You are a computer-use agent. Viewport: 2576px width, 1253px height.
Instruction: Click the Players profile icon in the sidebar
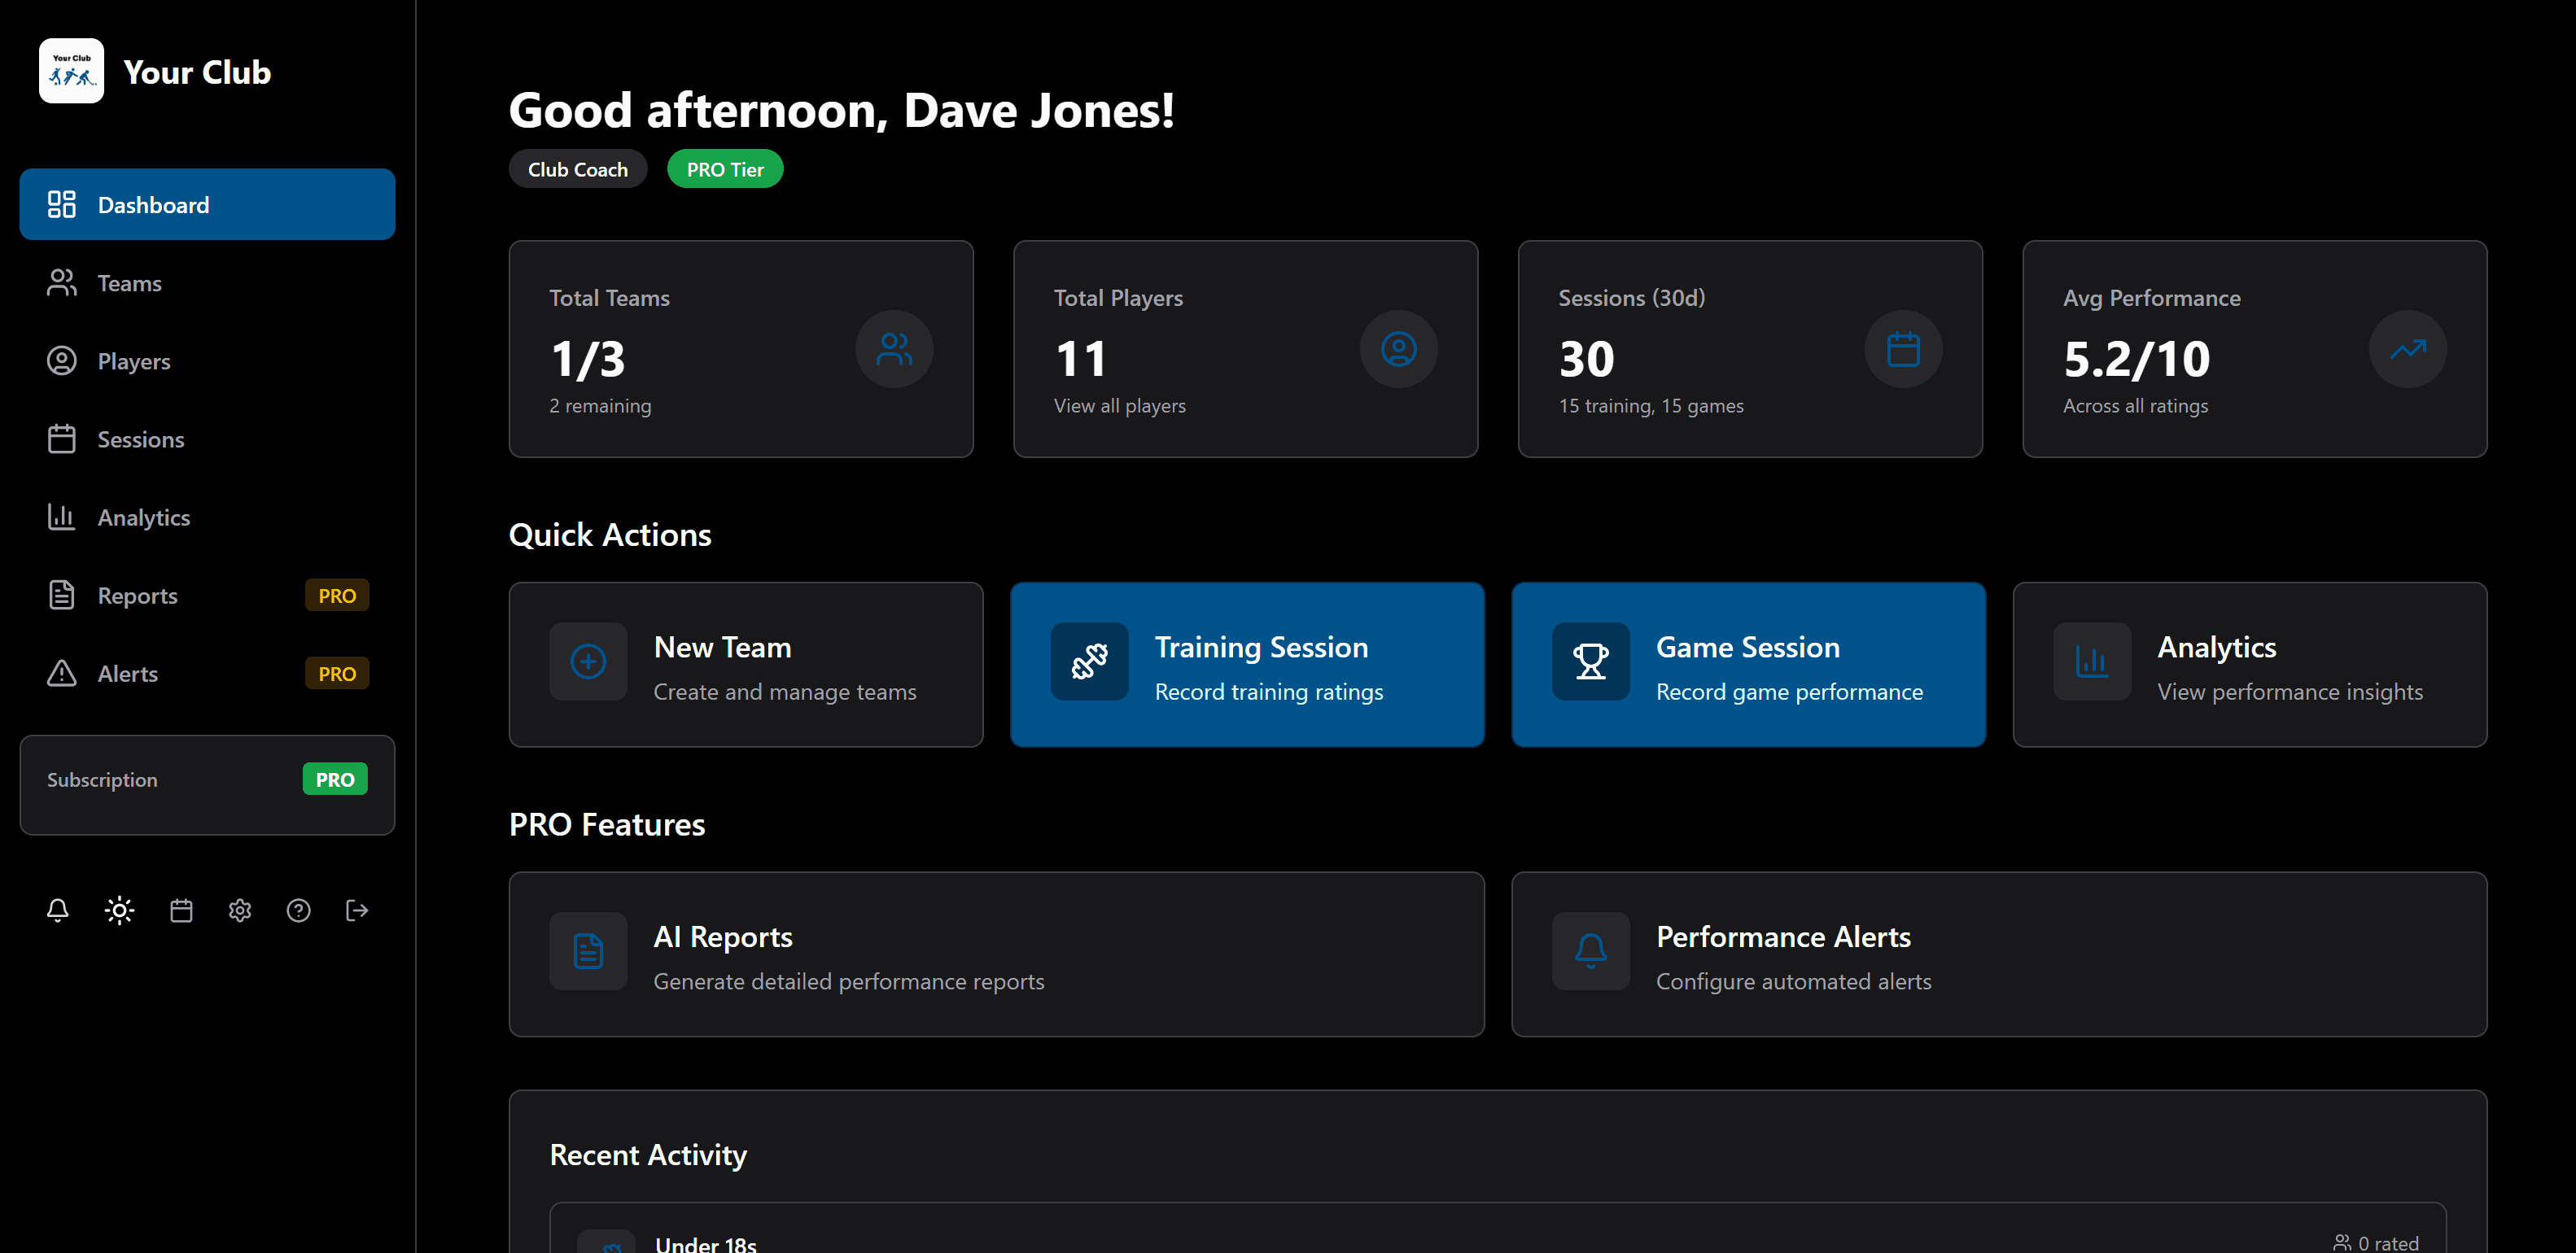pos(61,361)
